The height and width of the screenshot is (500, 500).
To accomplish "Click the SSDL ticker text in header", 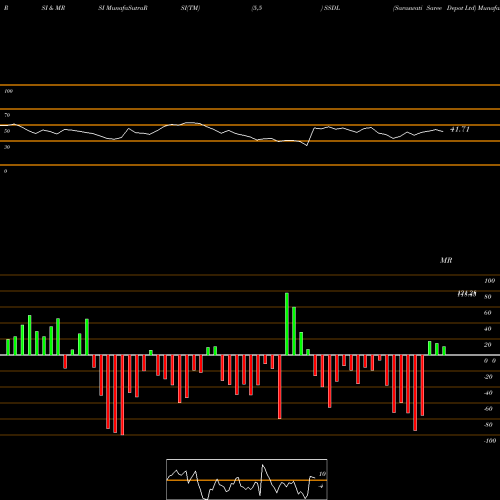I will 332,8.
